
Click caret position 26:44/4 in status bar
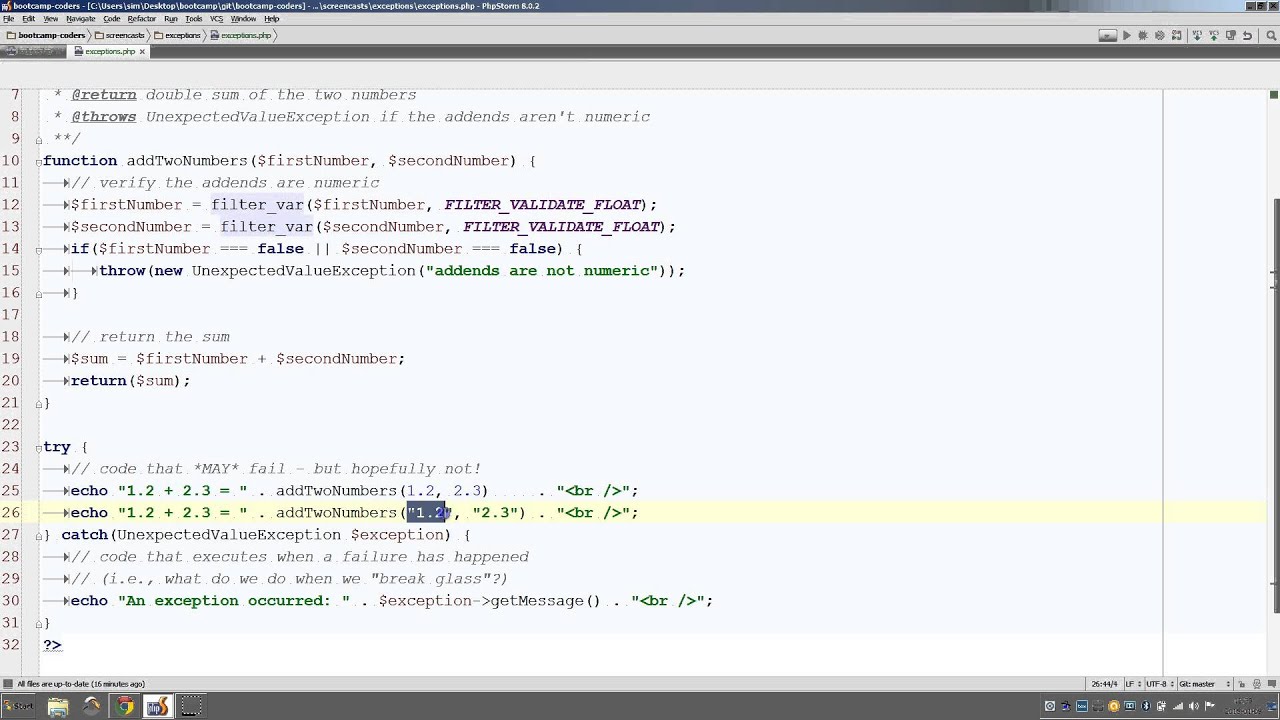click(1105, 684)
